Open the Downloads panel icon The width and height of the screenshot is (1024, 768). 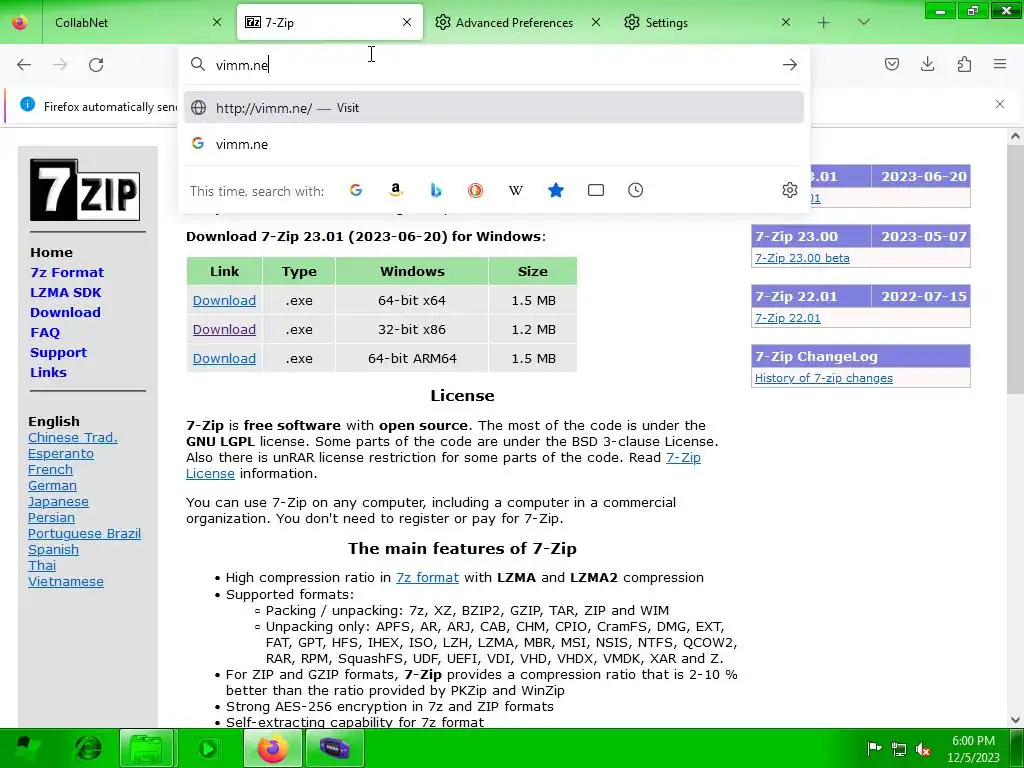pyautogui.click(x=927, y=64)
